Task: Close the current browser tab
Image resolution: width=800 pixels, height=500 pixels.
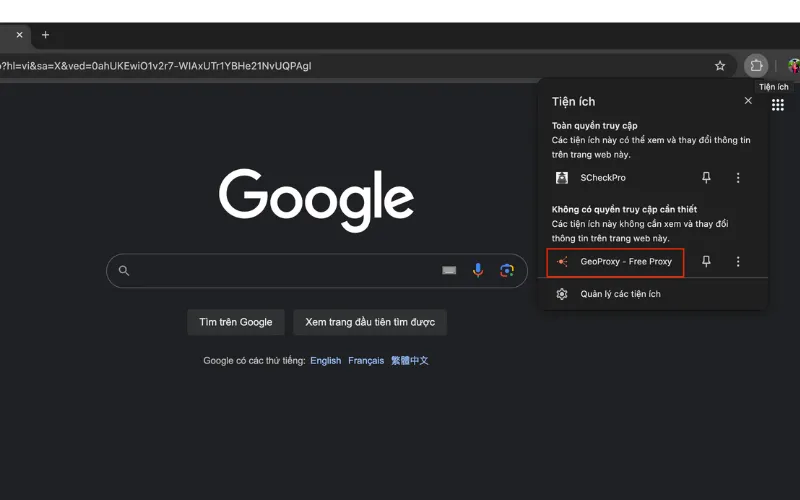Action: (19, 35)
